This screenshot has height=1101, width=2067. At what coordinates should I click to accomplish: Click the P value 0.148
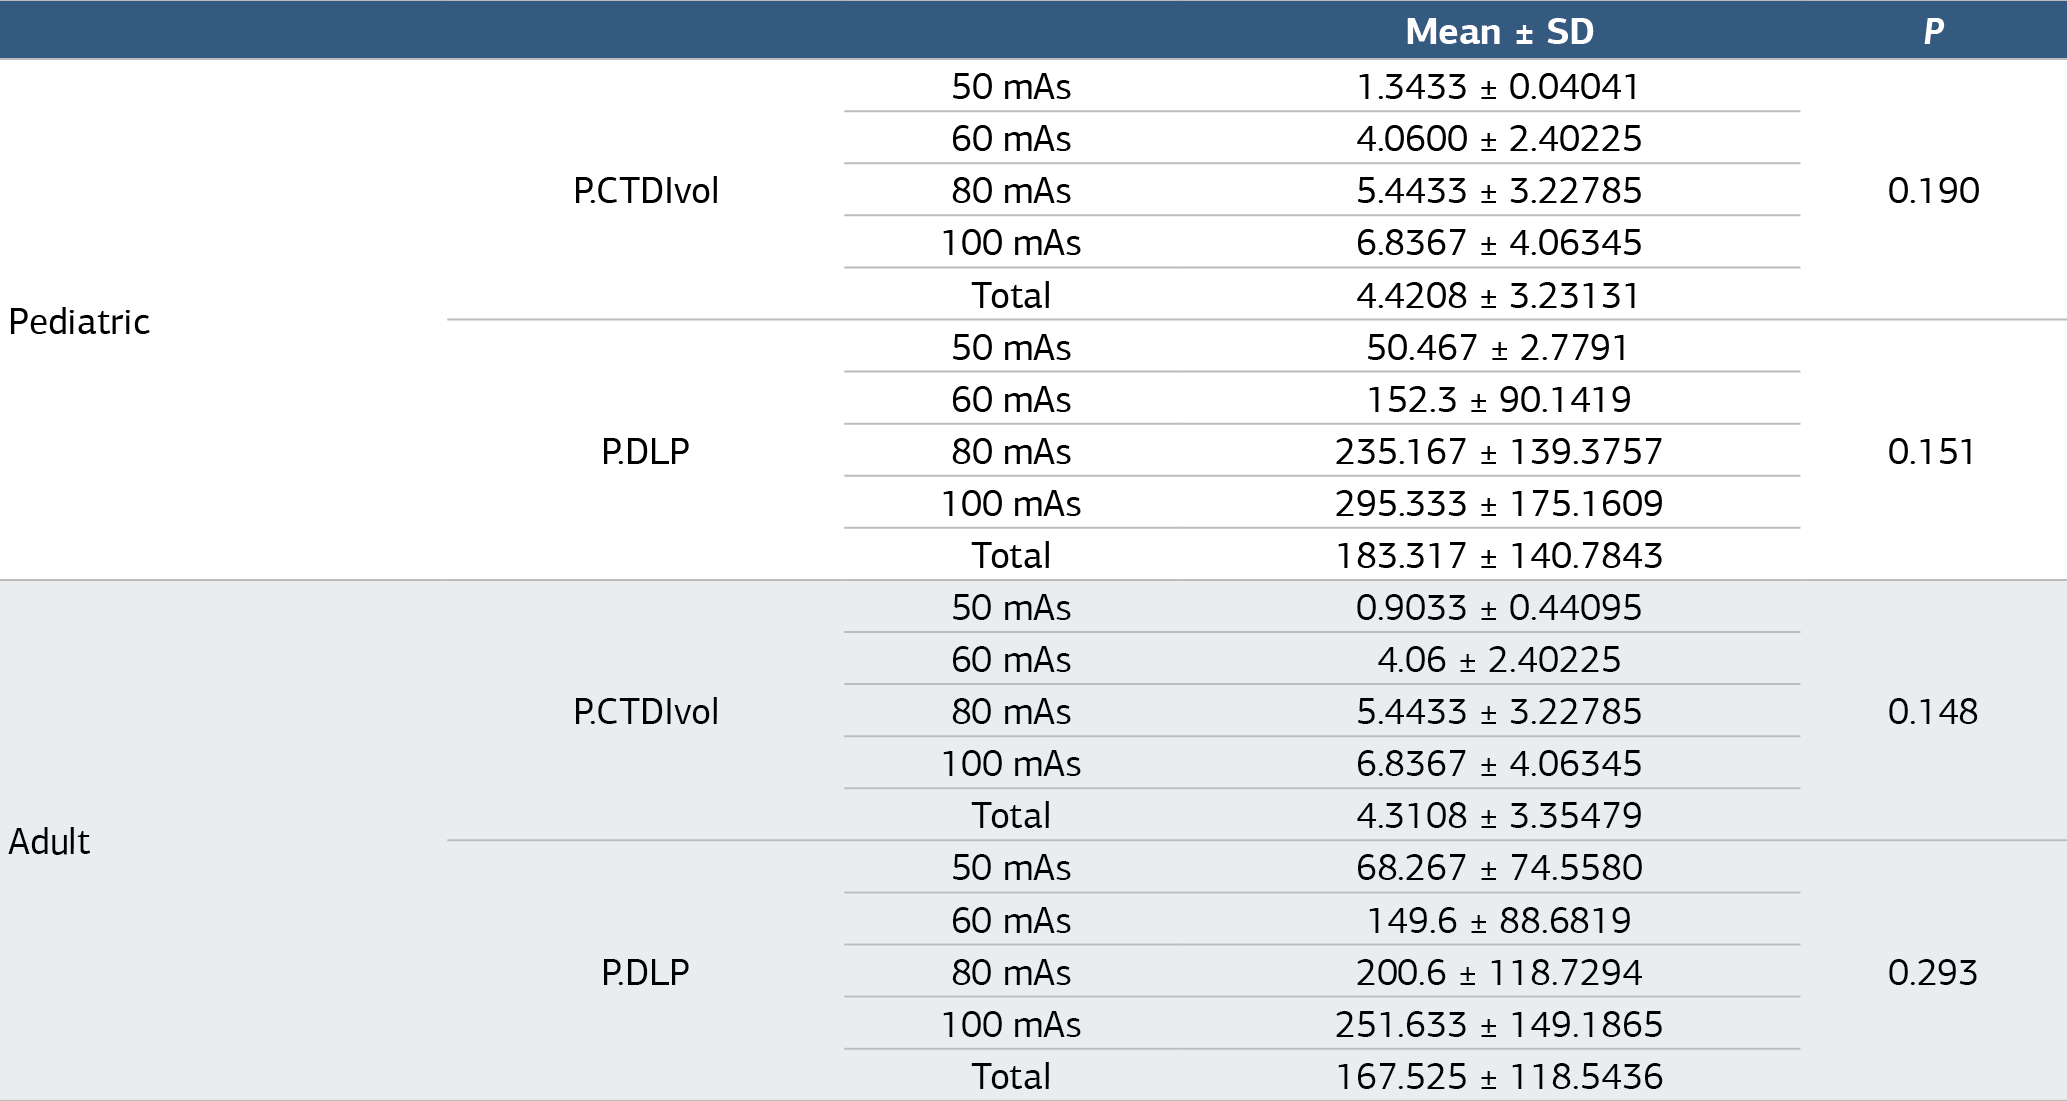pyautogui.click(x=1933, y=712)
